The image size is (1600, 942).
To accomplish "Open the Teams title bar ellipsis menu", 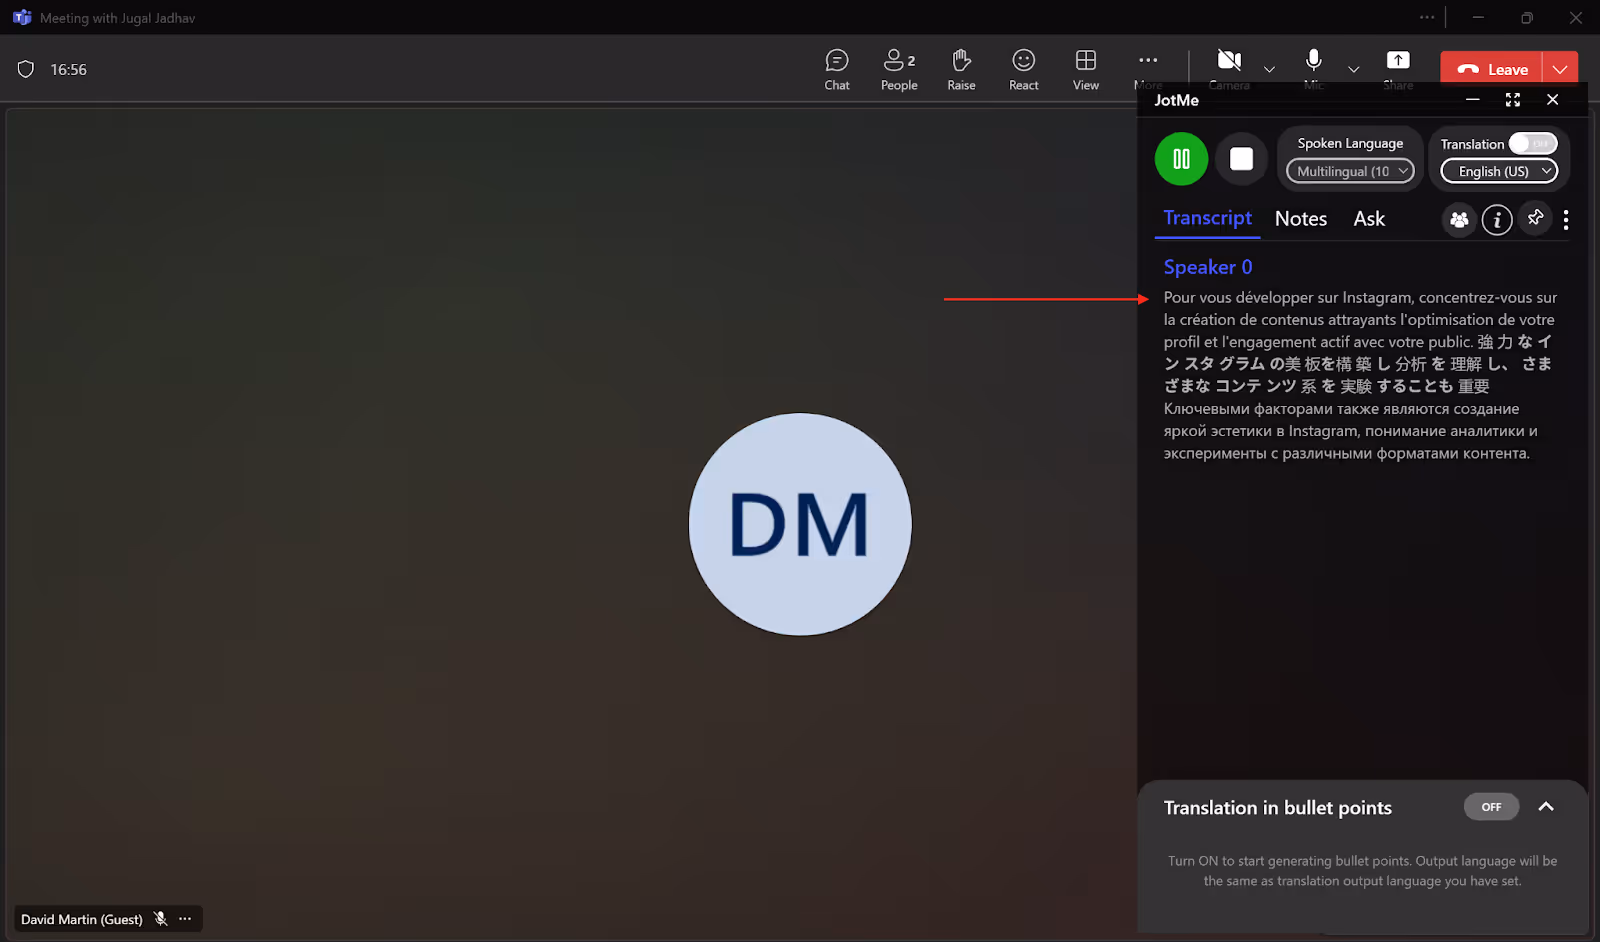I will 1427,17.
